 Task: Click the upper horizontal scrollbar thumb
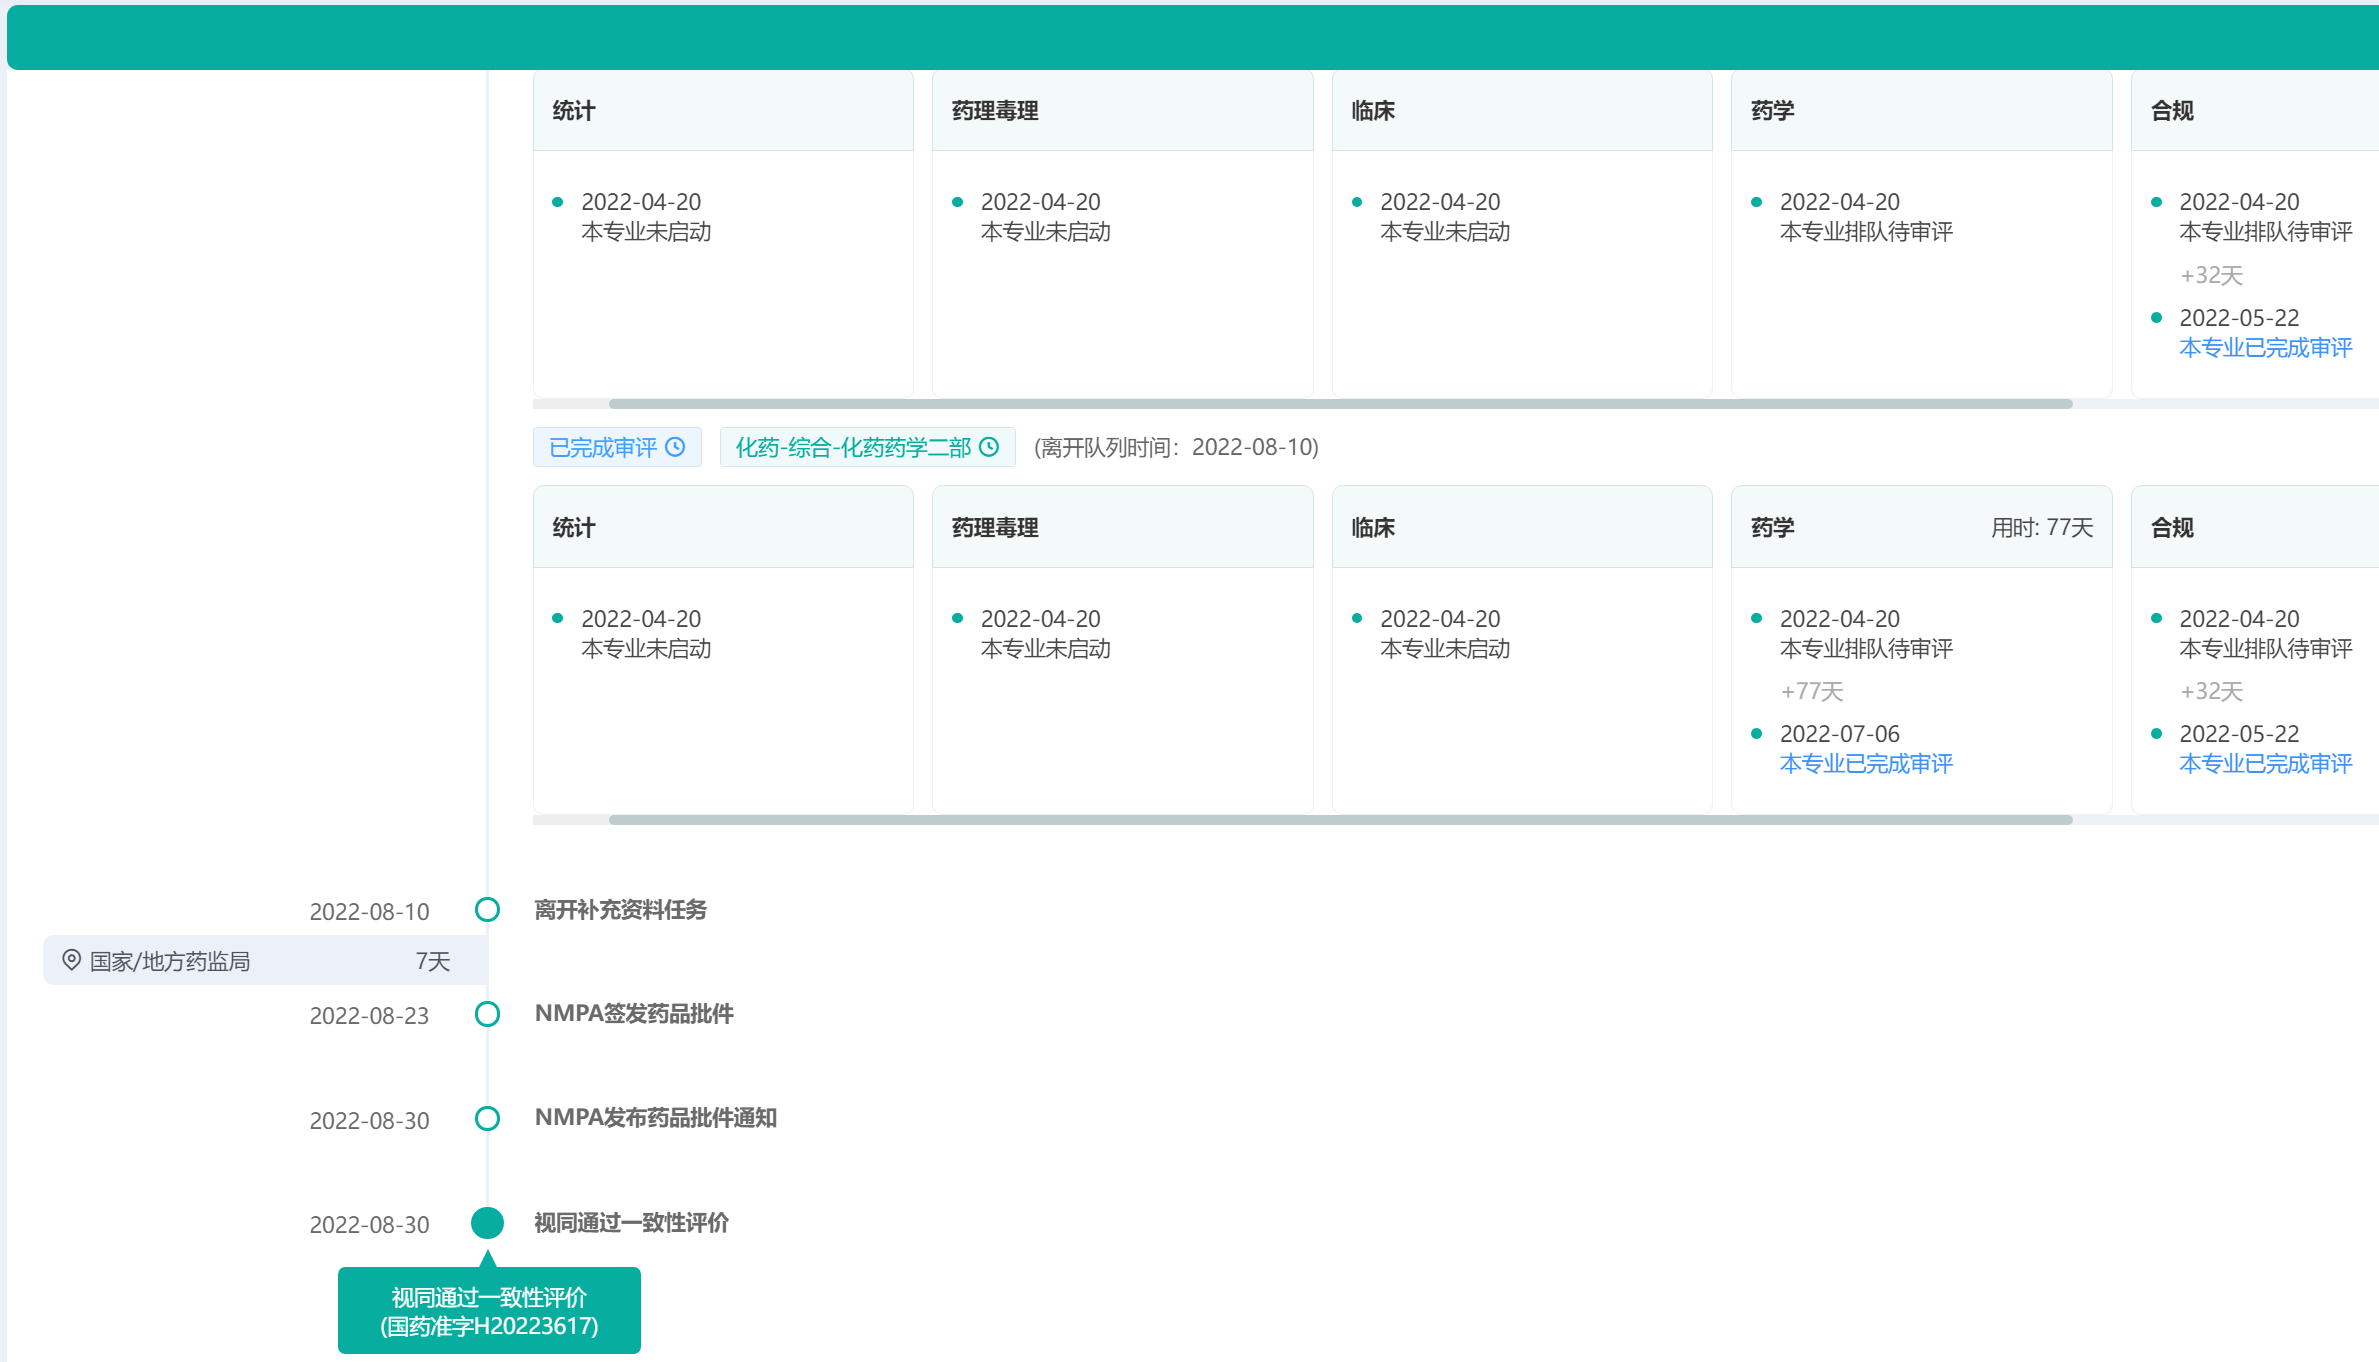coord(1340,404)
